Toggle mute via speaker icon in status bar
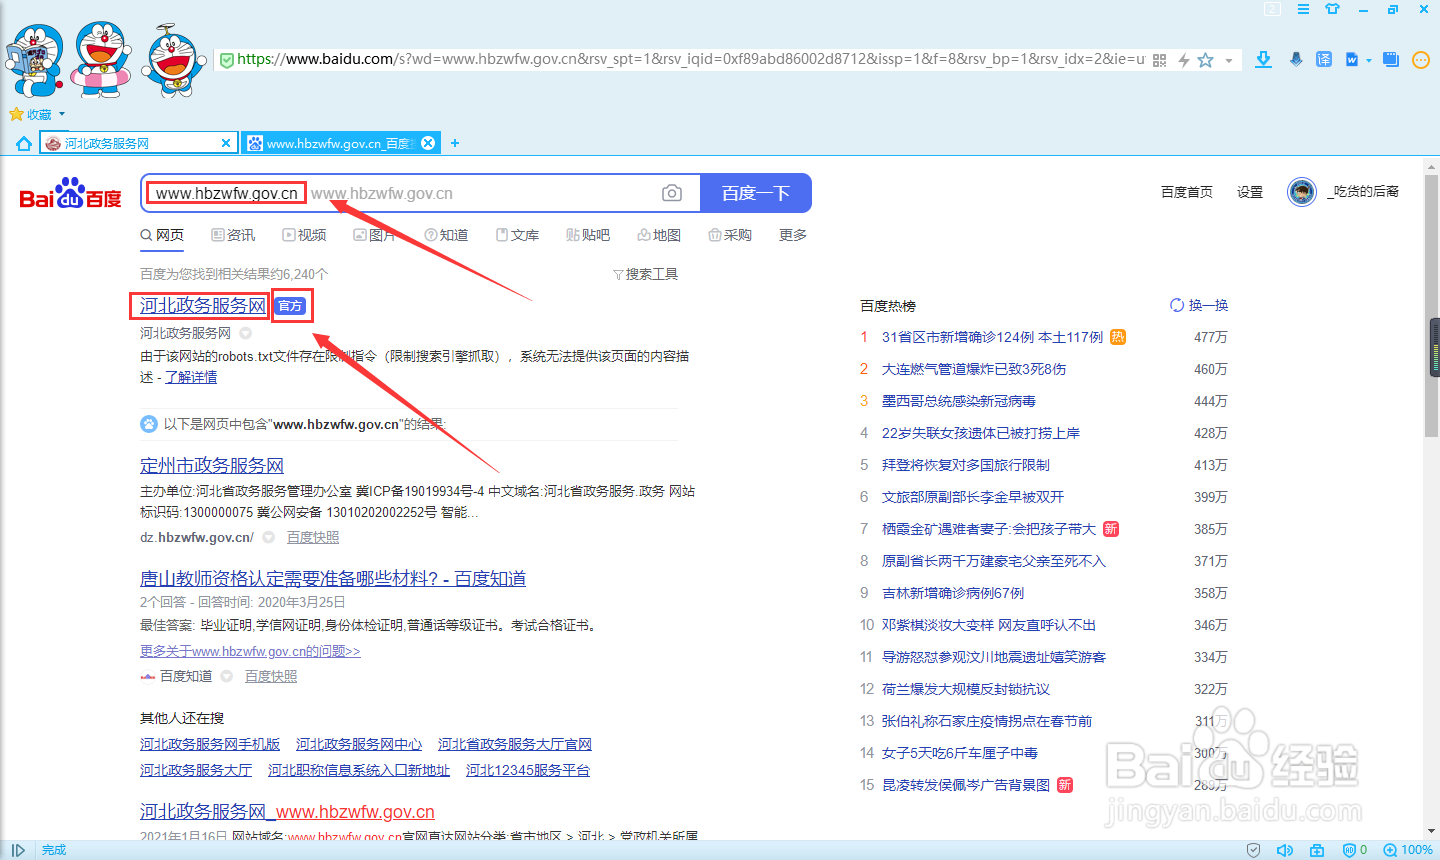 click(1285, 849)
